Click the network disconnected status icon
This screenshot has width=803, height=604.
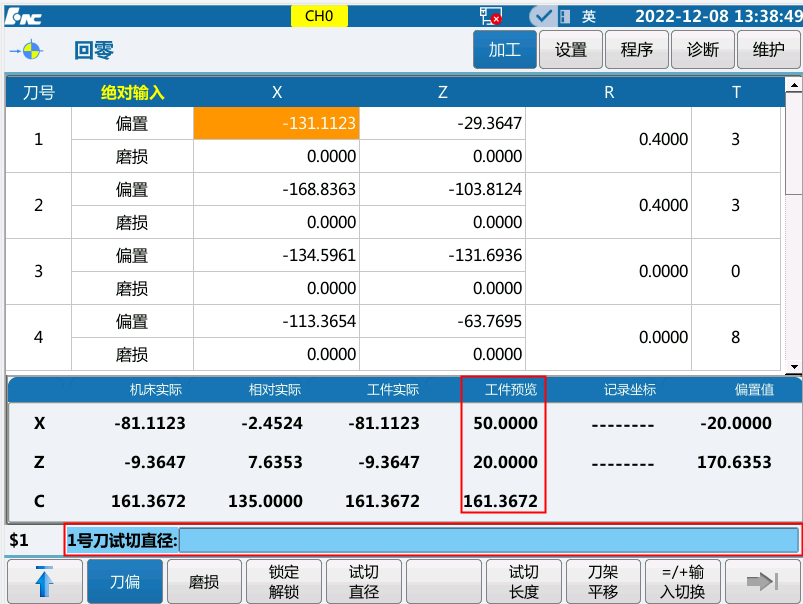(491, 16)
